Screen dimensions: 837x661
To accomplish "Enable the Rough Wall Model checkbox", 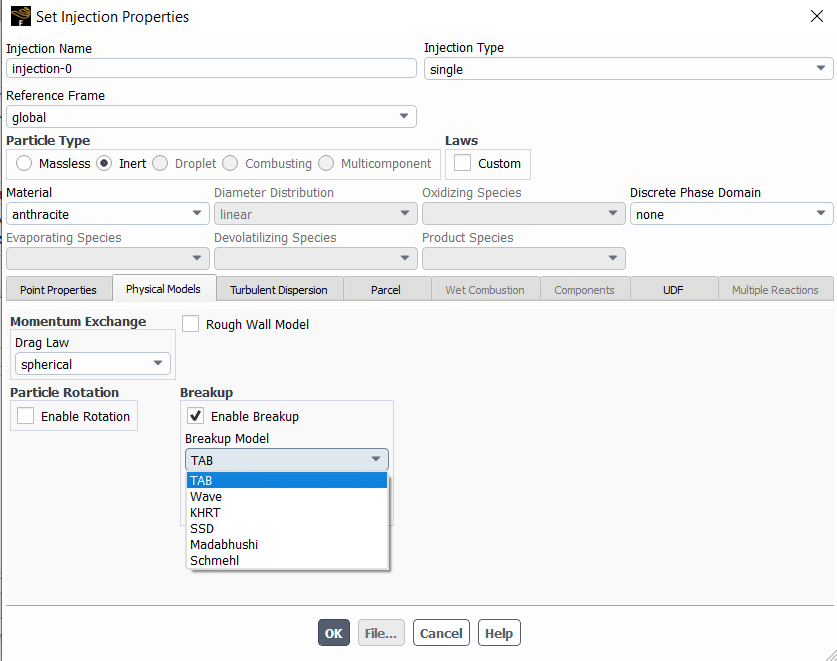I will click(191, 324).
